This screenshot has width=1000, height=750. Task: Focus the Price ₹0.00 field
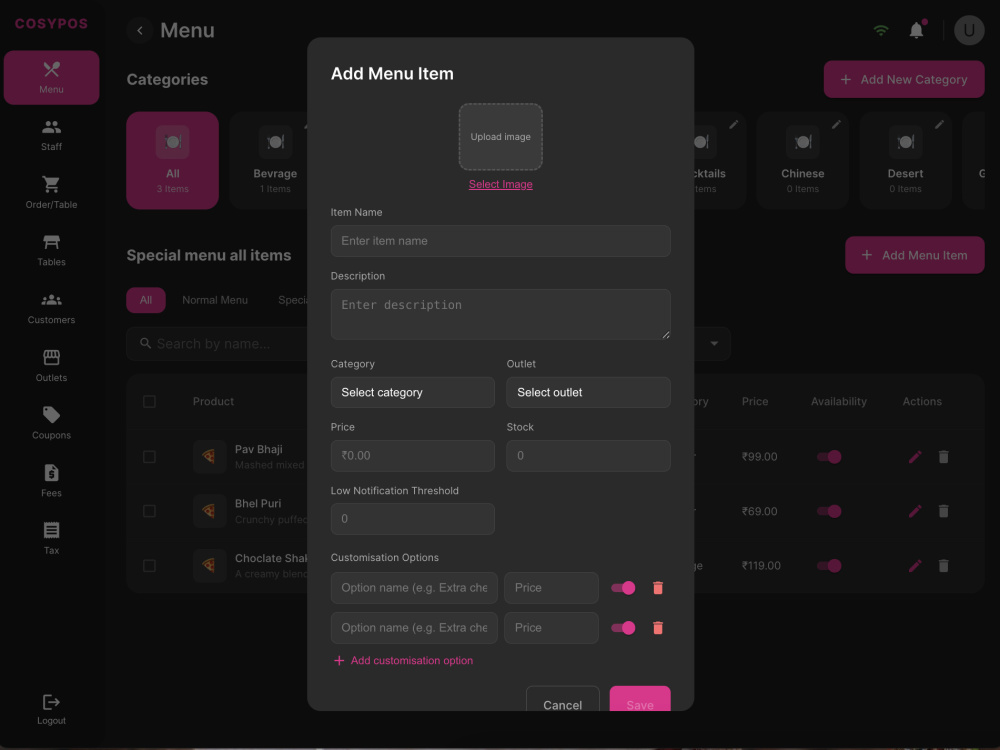pos(413,456)
